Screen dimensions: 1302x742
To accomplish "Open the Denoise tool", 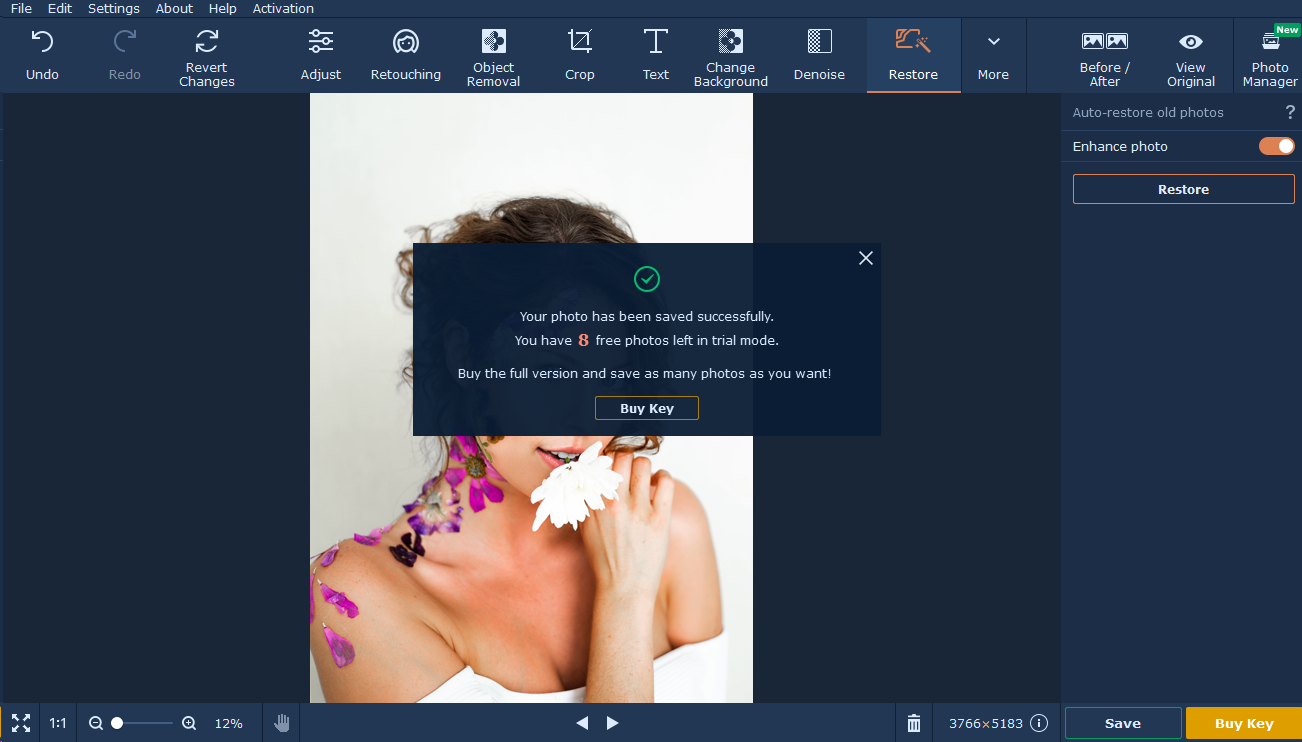I will (819, 55).
